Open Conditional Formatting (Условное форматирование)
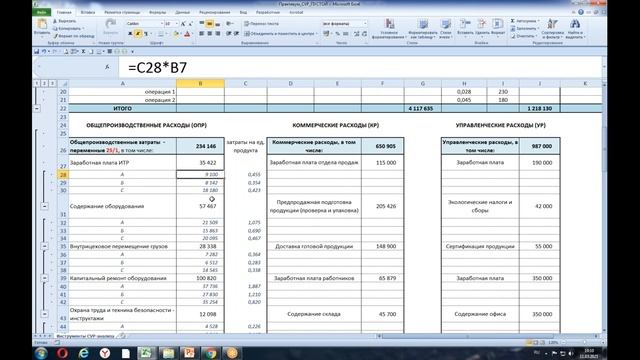The image size is (640, 360). (x=389, y=29)
